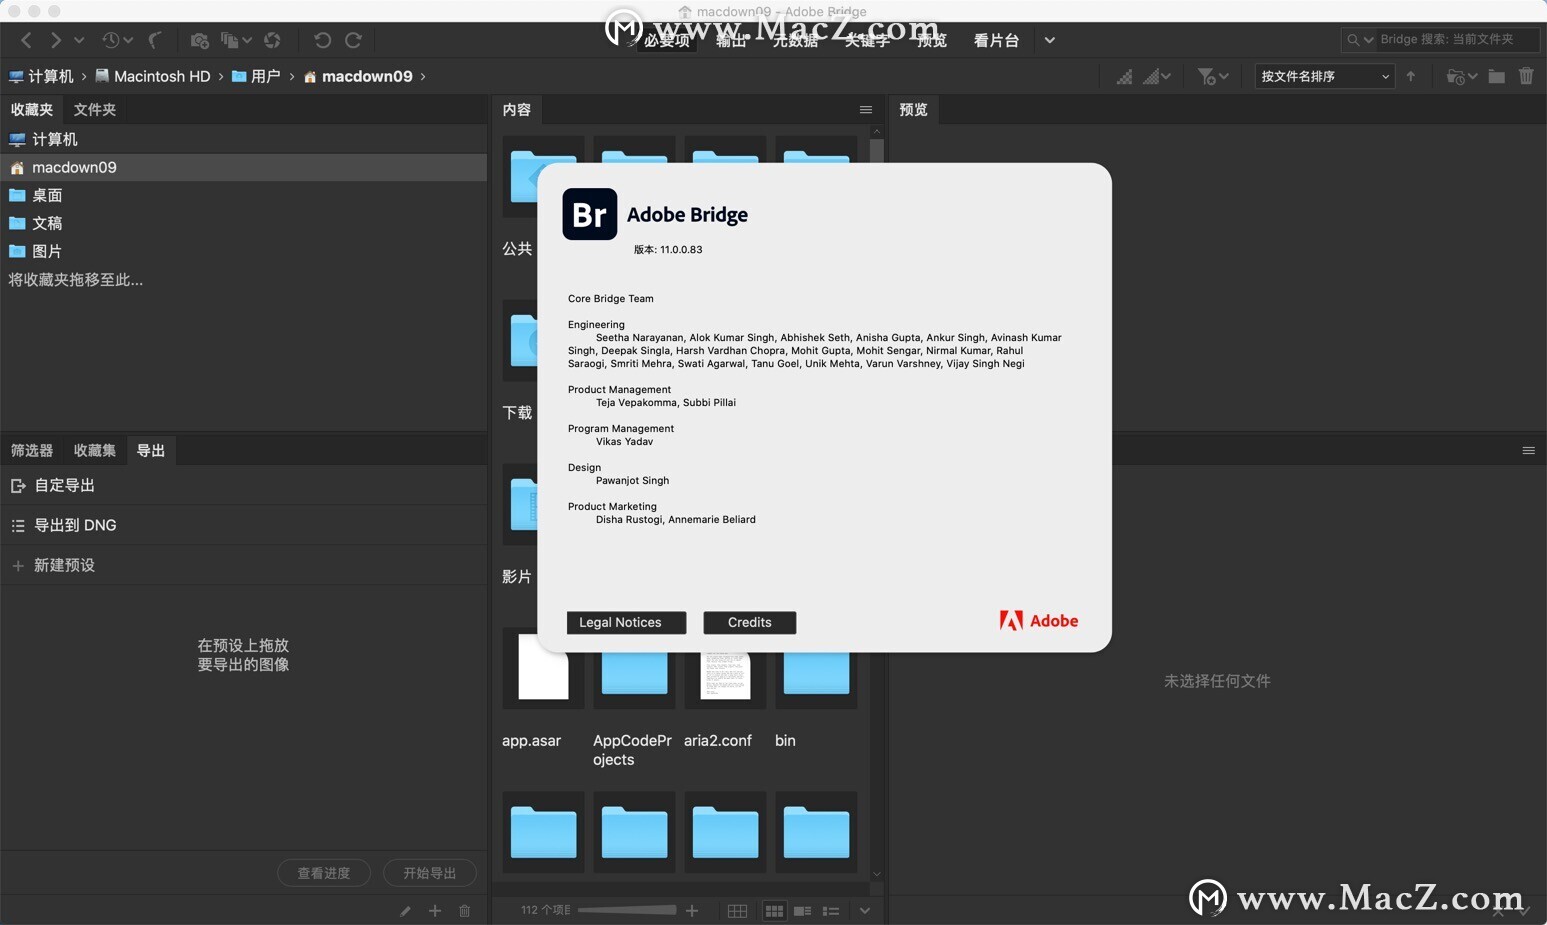Select 桌面 in favorites list
This screenshot has height=925, width=1547.
click(x=243, y=195)
